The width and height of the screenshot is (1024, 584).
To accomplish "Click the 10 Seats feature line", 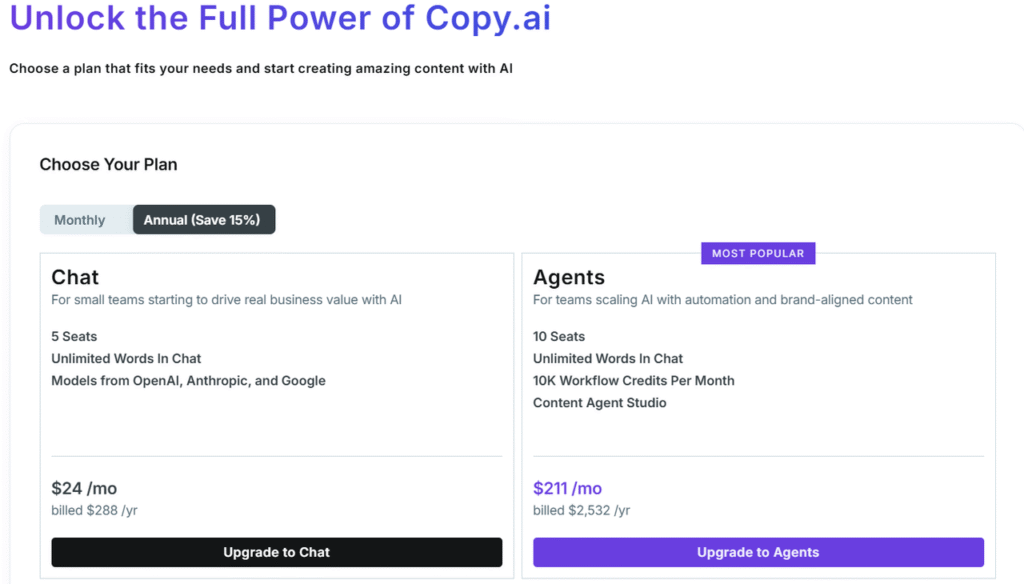I will 559,337.
